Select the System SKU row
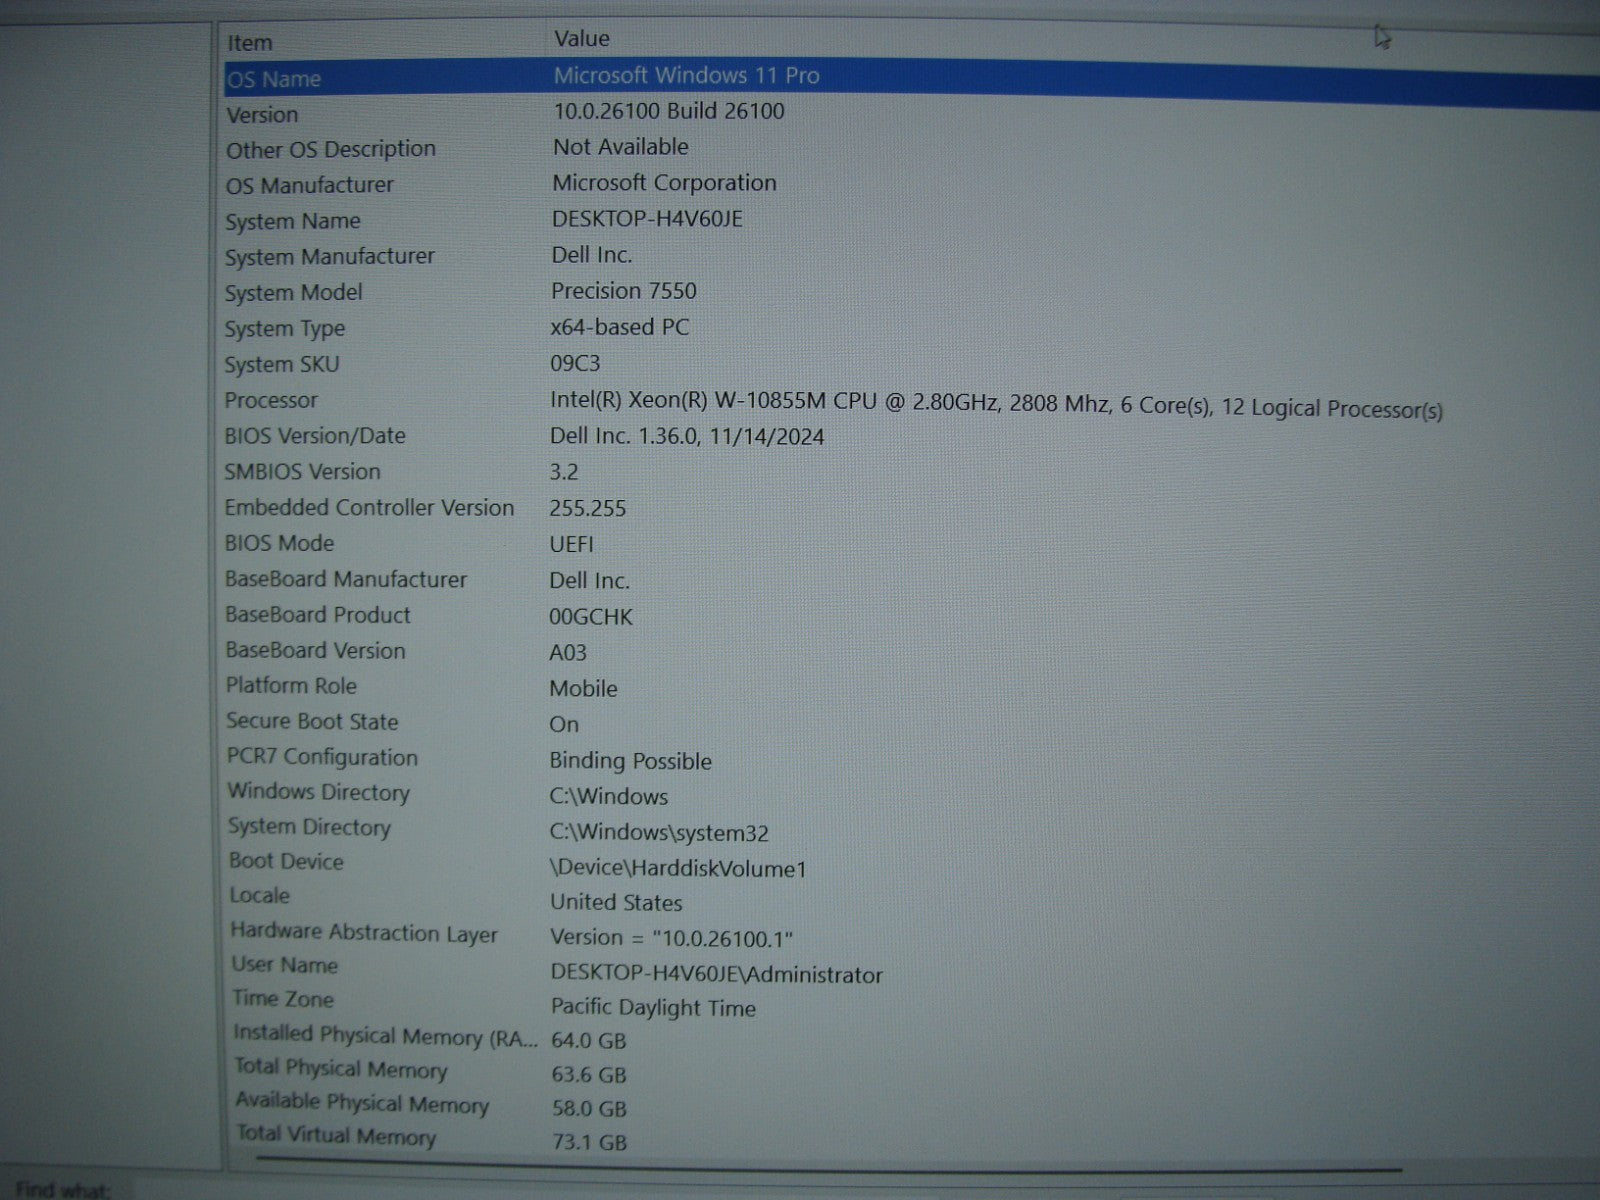Screen dimensions: 1600x1200 point(281,365)
